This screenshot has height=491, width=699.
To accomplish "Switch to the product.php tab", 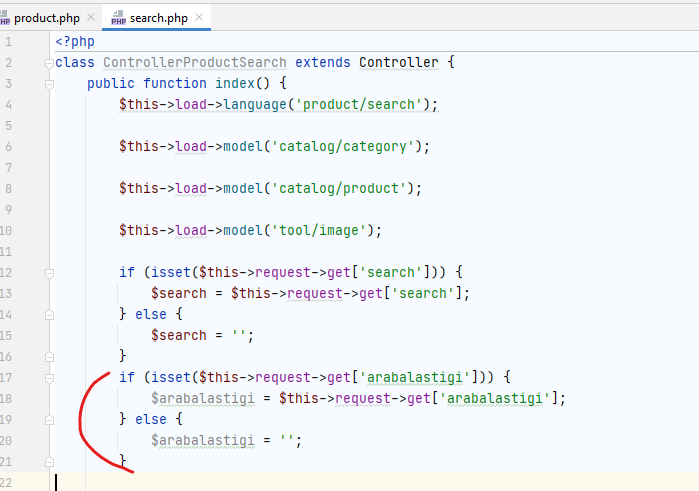I will [47, 18].
